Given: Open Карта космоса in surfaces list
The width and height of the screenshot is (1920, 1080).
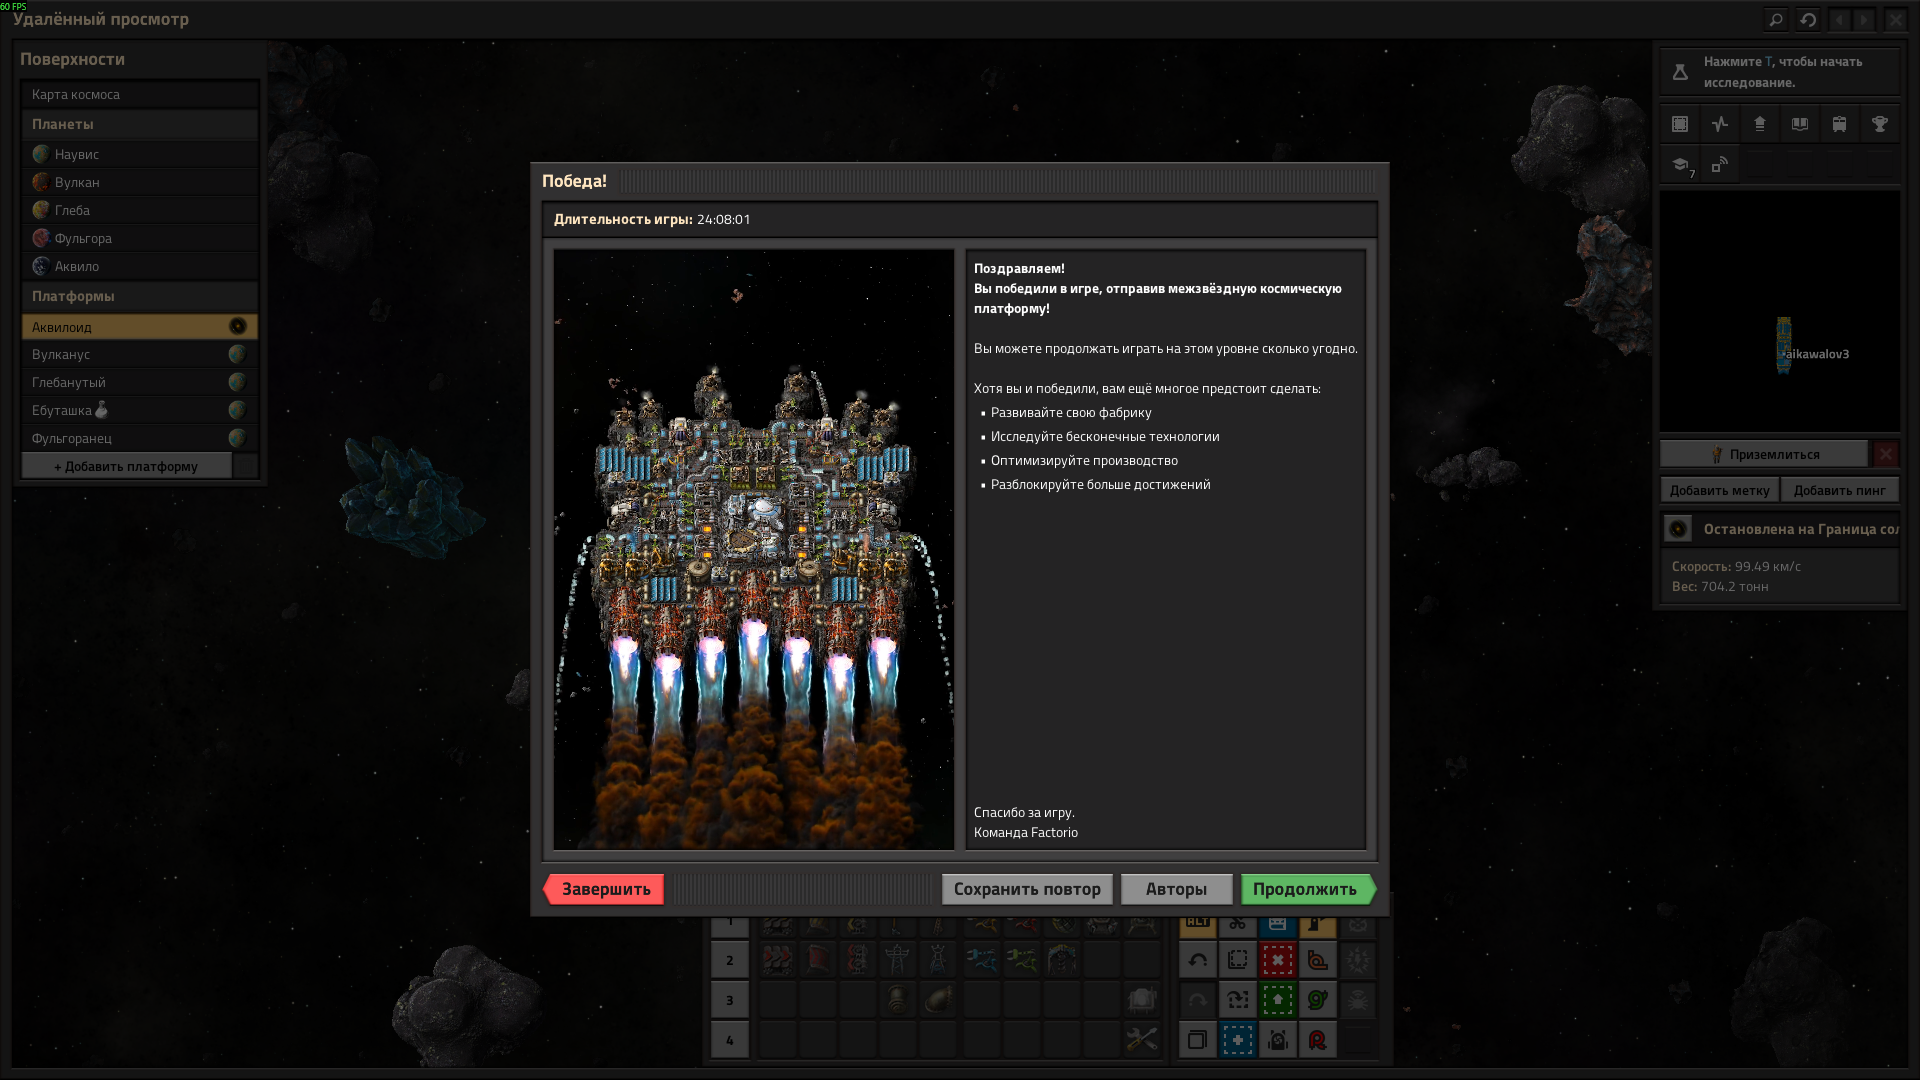Looking at the screenshot, I should point(139,94).
